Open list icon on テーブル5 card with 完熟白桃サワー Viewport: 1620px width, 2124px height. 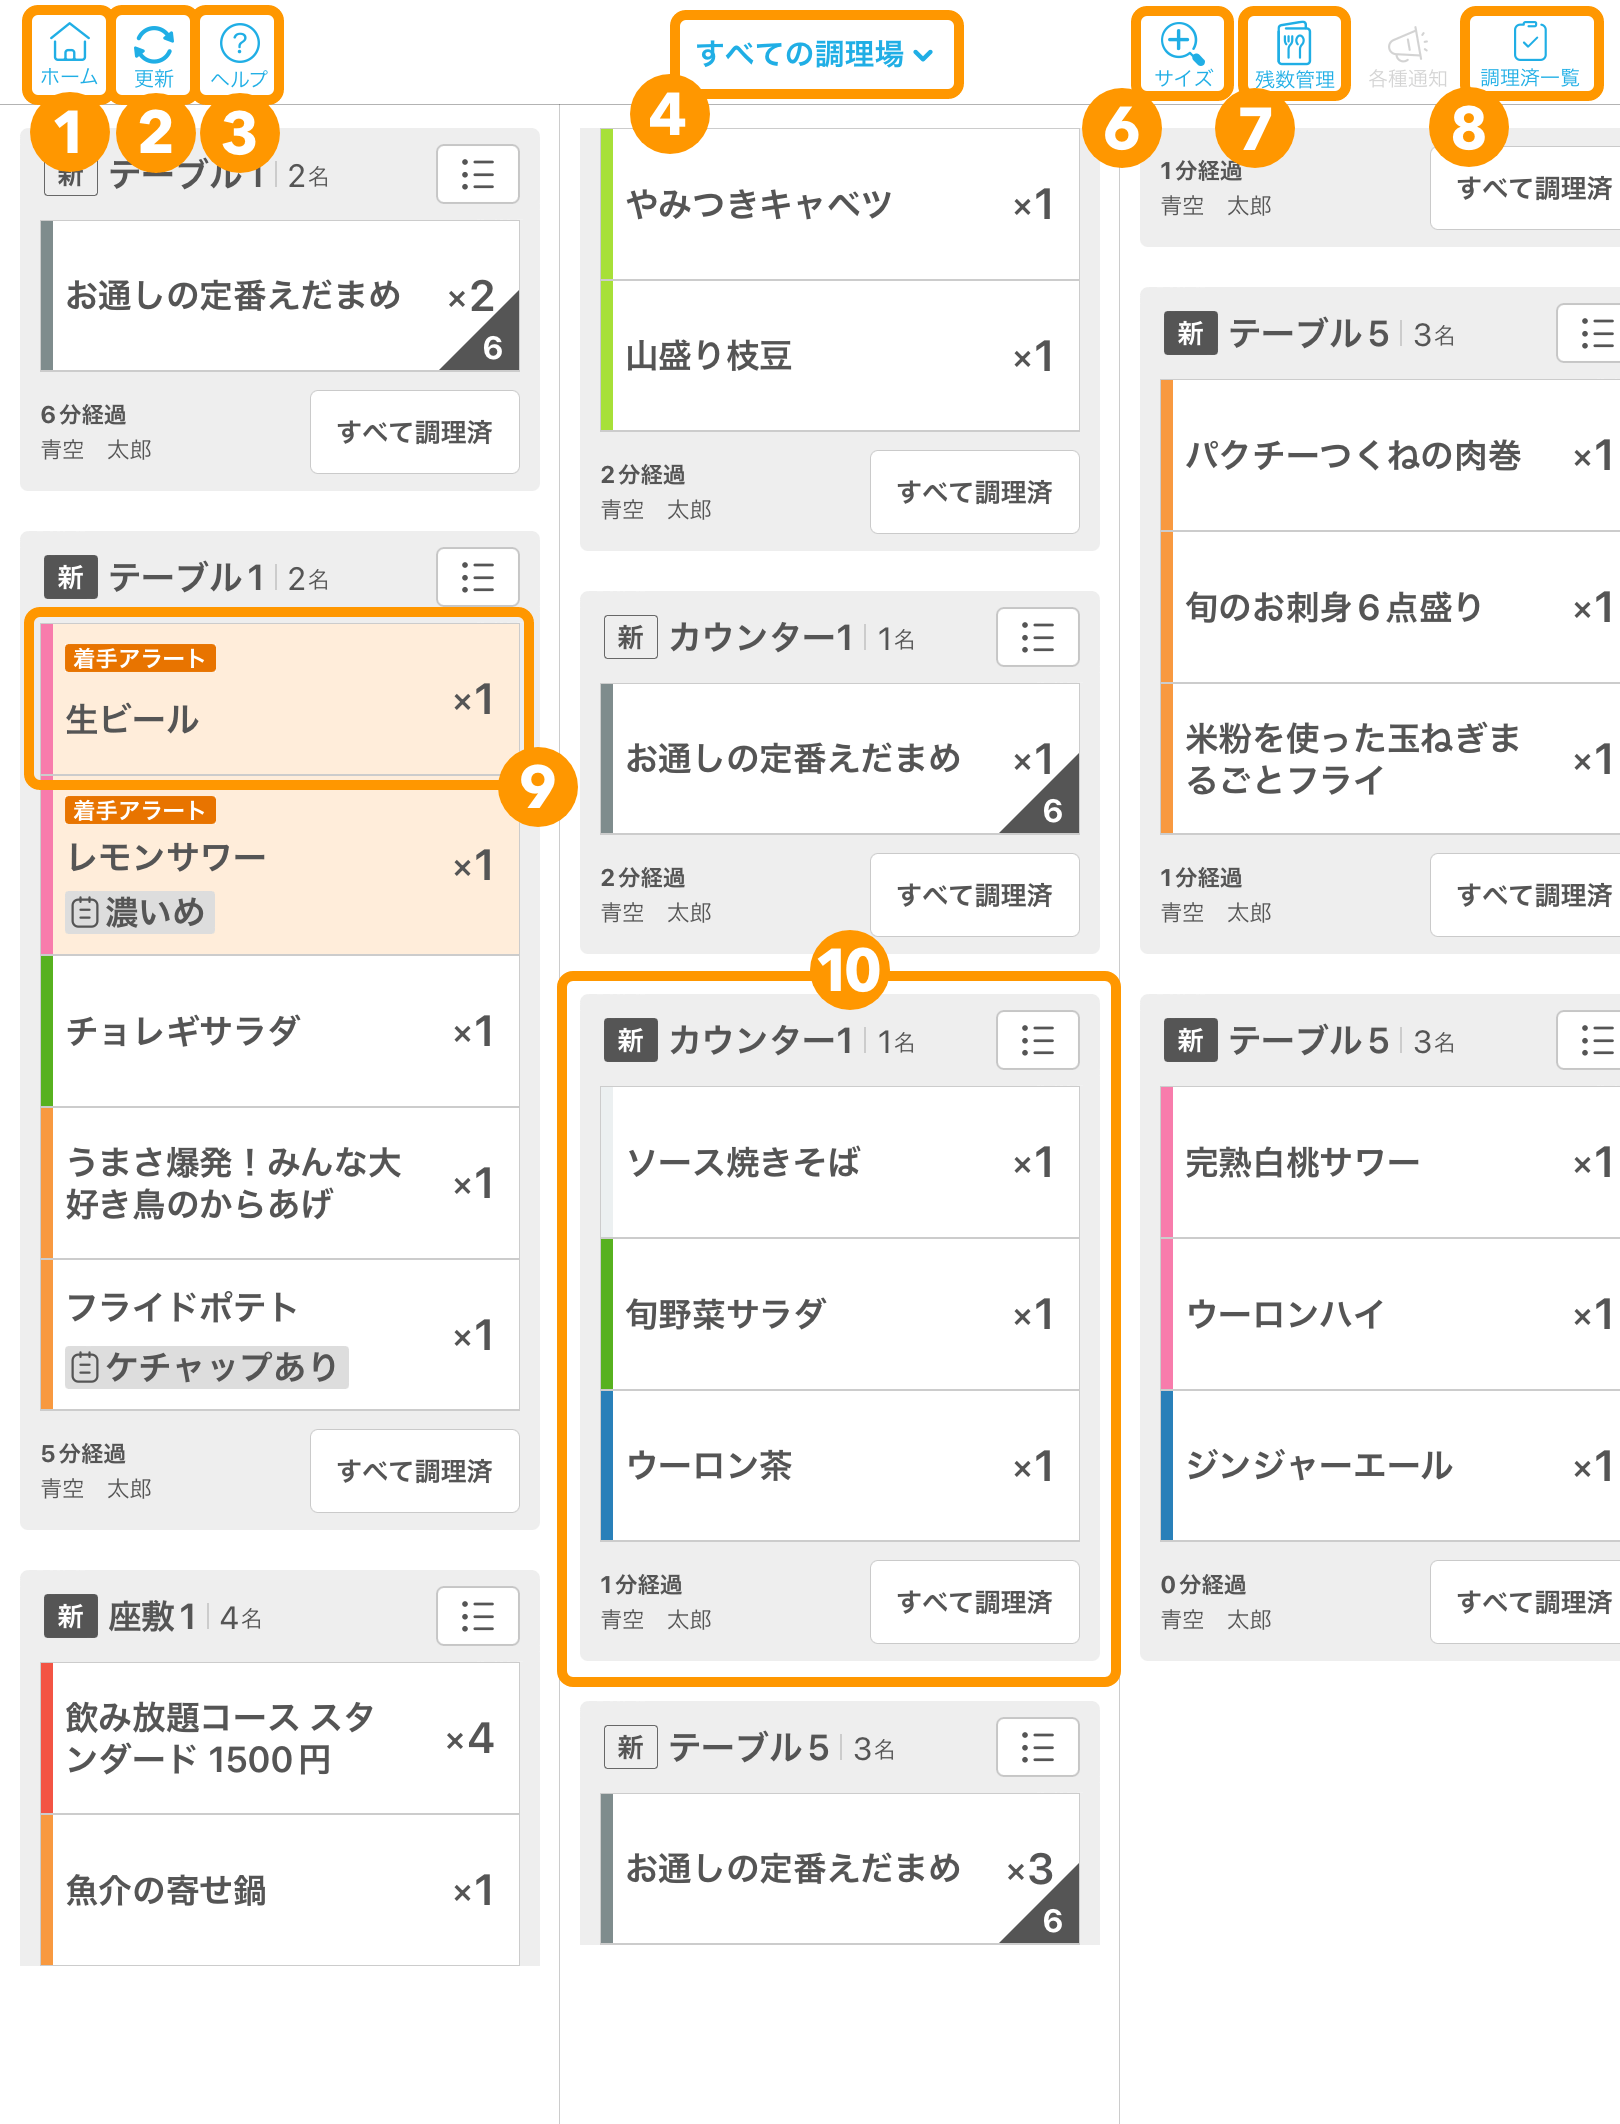(1590, 1040)
